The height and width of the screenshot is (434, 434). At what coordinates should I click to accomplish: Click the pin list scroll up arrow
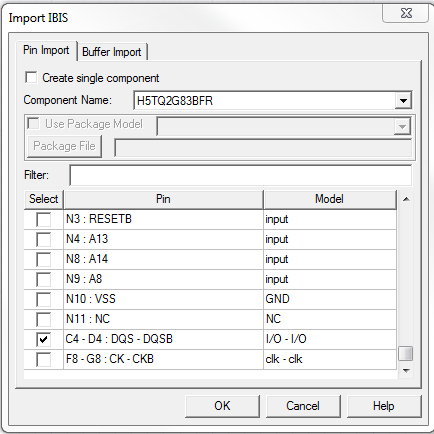(406, 199)
